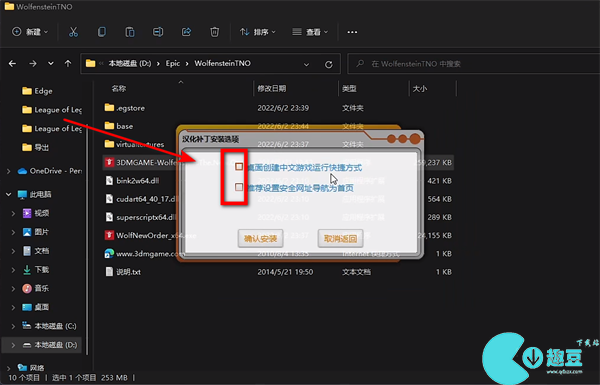The image size is (600, 385).
Task: Click the search WolfensteinTNO input field
Action: (x=474, y=64)
